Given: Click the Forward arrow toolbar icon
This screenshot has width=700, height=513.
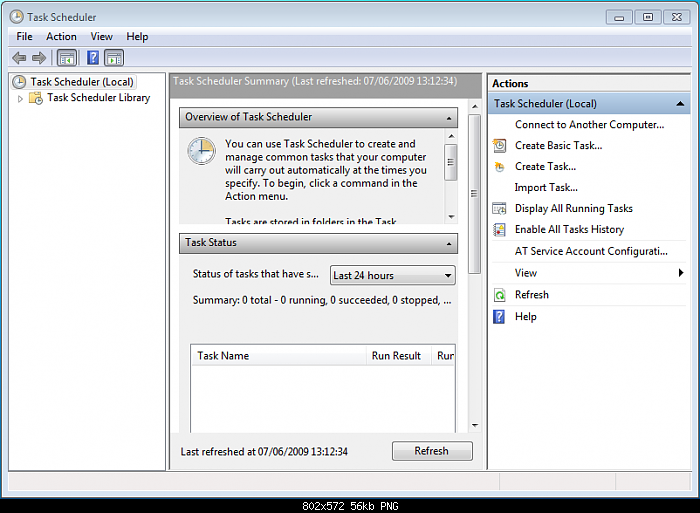Looking at the screenshot, I should tap(39, 58).
